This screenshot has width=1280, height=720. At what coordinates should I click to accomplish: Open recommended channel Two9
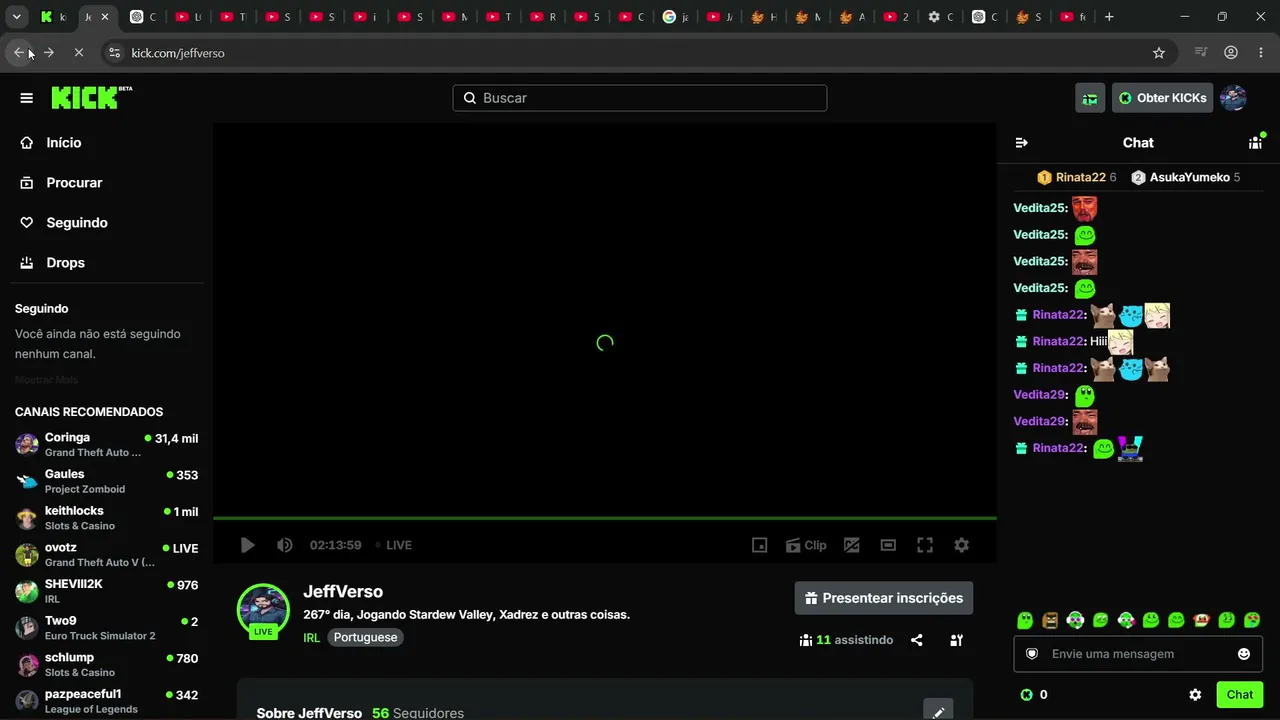[106, 628]
